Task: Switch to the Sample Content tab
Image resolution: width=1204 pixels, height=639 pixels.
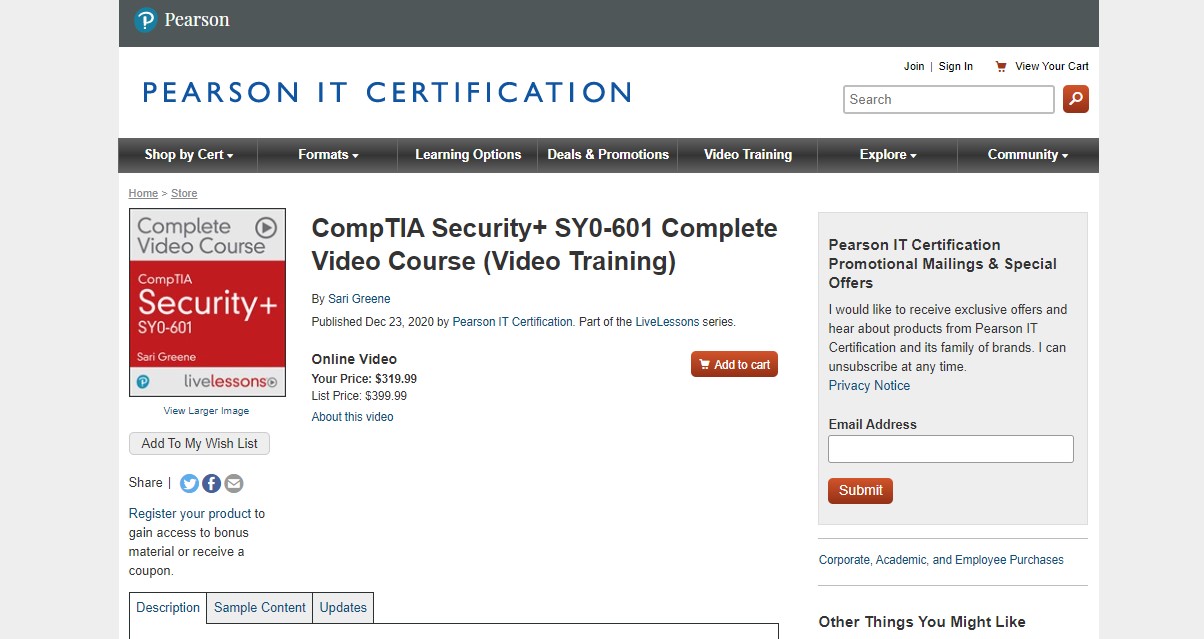Action: pyautogui.click(x=260, y=608)
